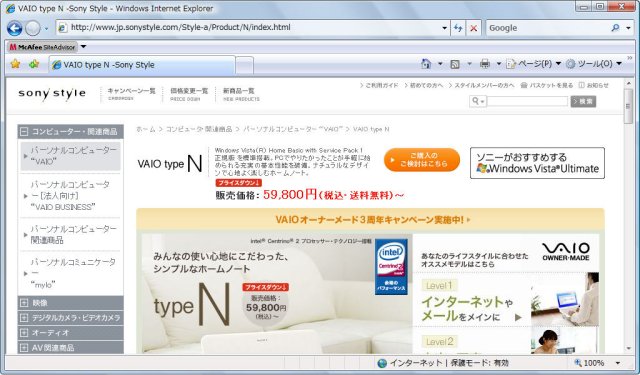Select パーソナルコンピューター "VAIO" sidebar item
The height and width of the screenshot is (375, 640).
71,156
